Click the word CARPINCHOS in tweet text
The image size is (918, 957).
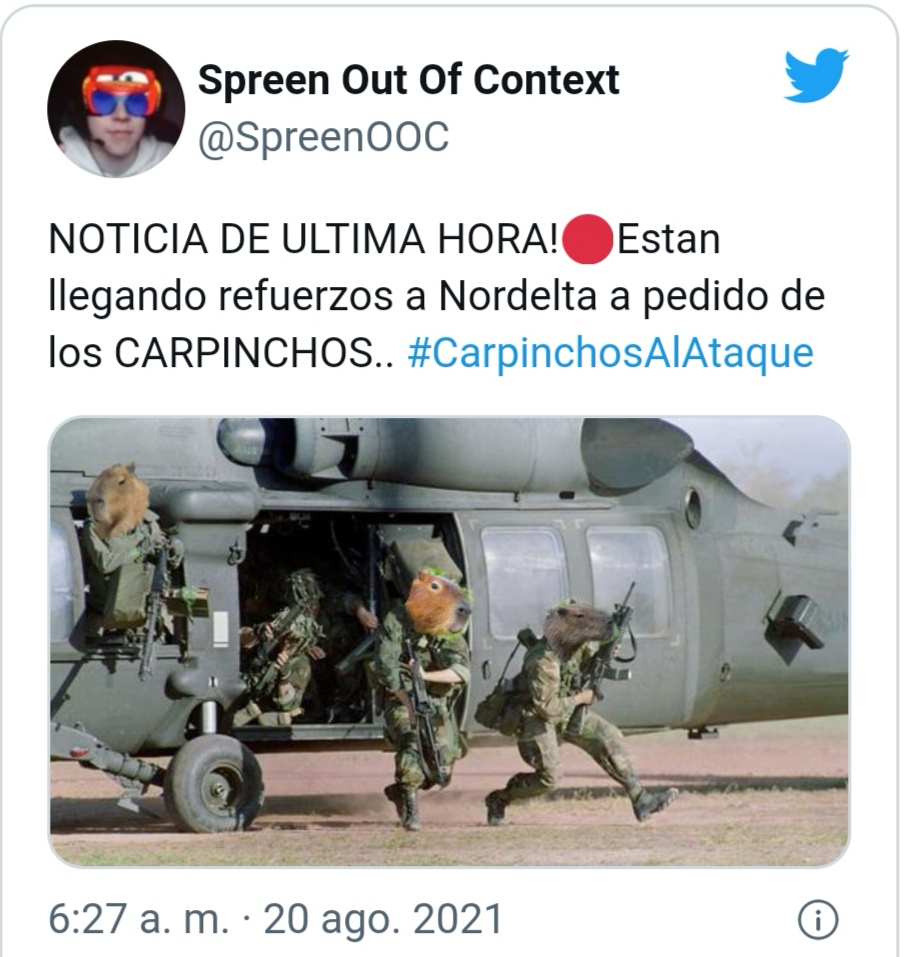pyautogui.click(x=244, y=353)
